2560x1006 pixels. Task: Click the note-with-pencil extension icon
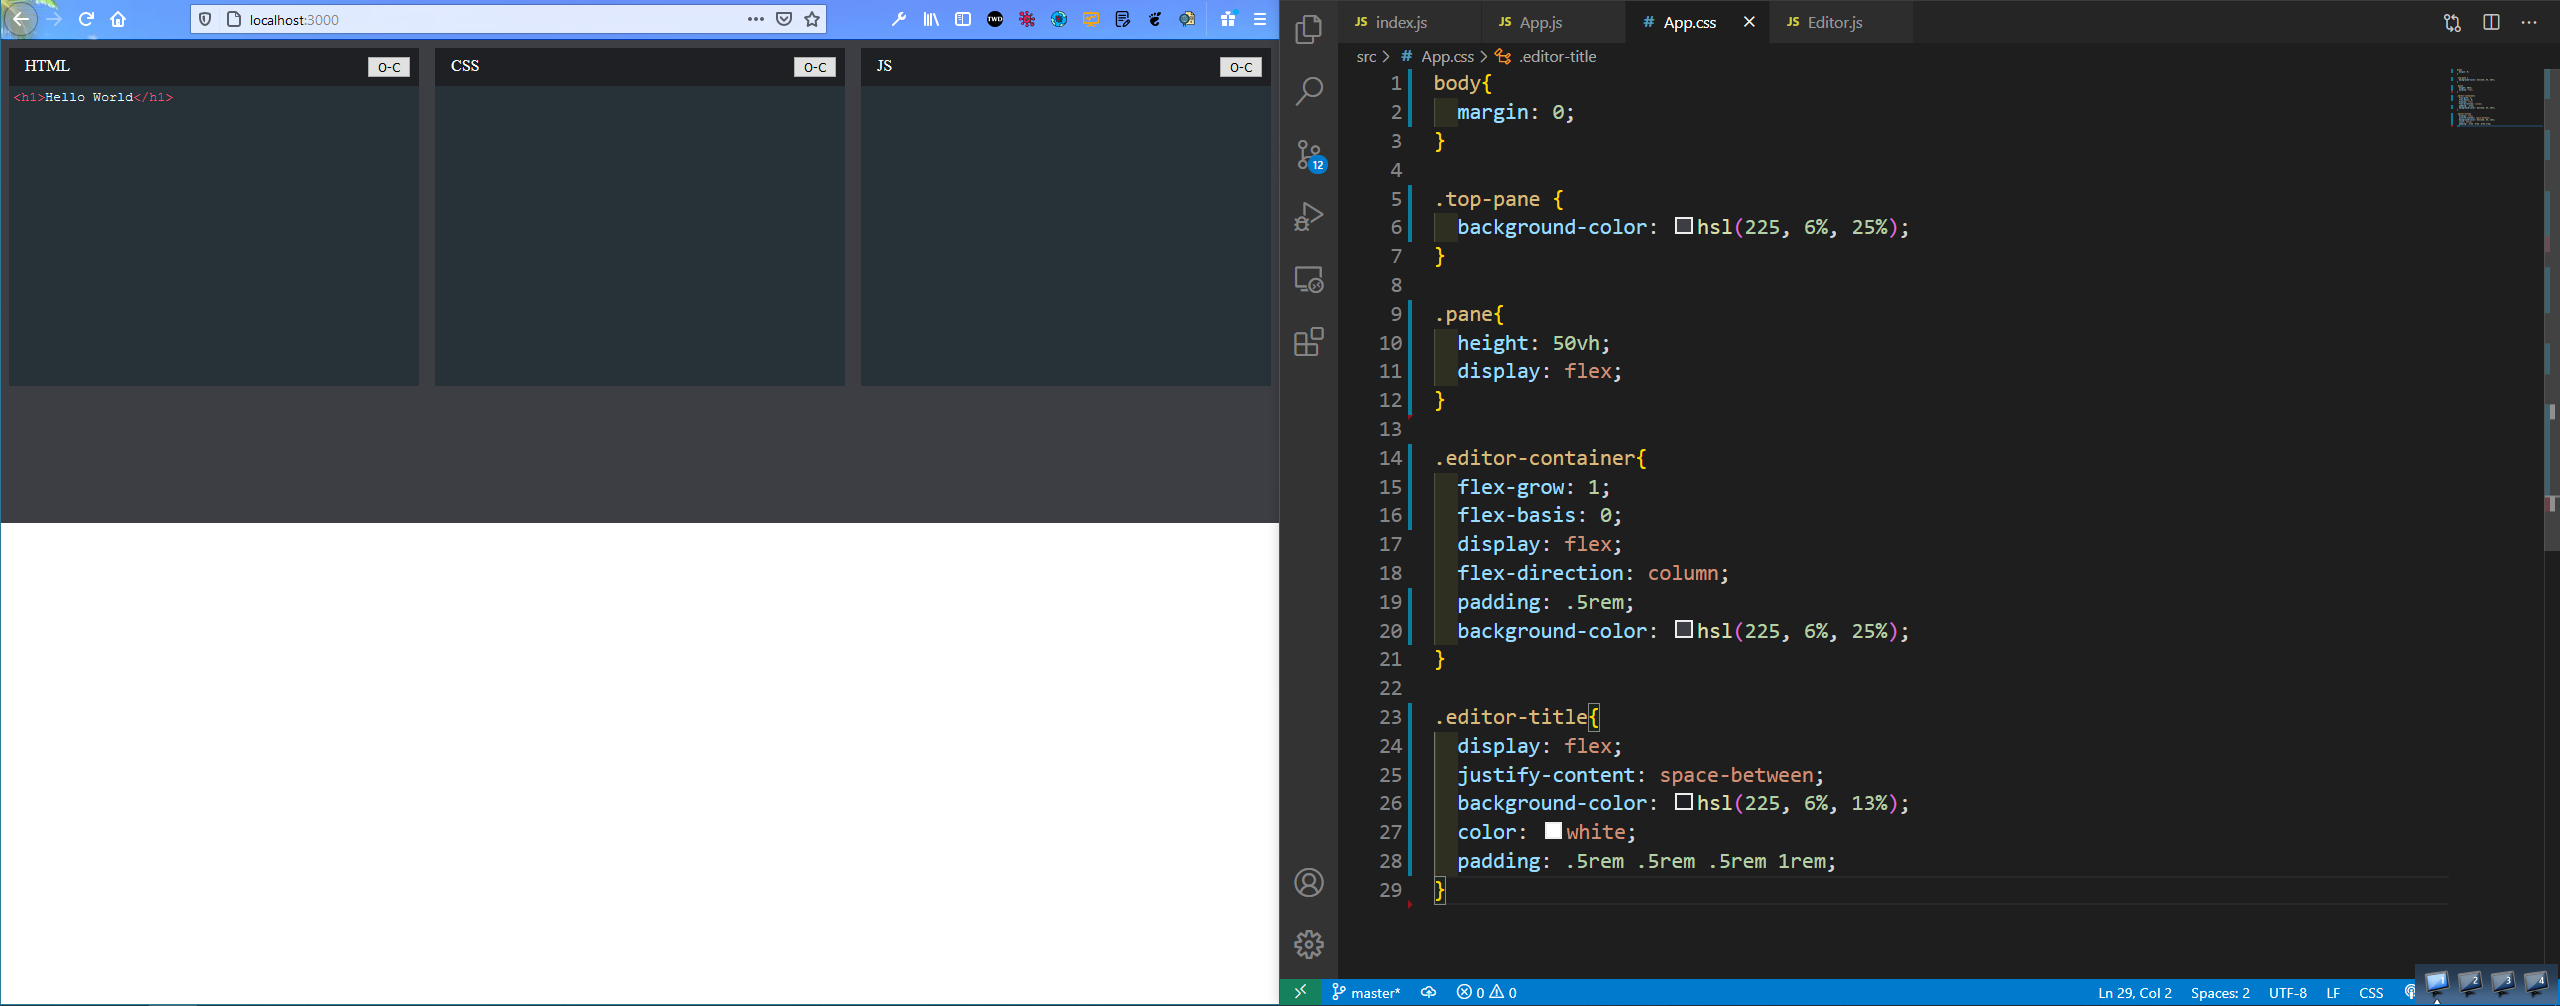click(1123, 19)
